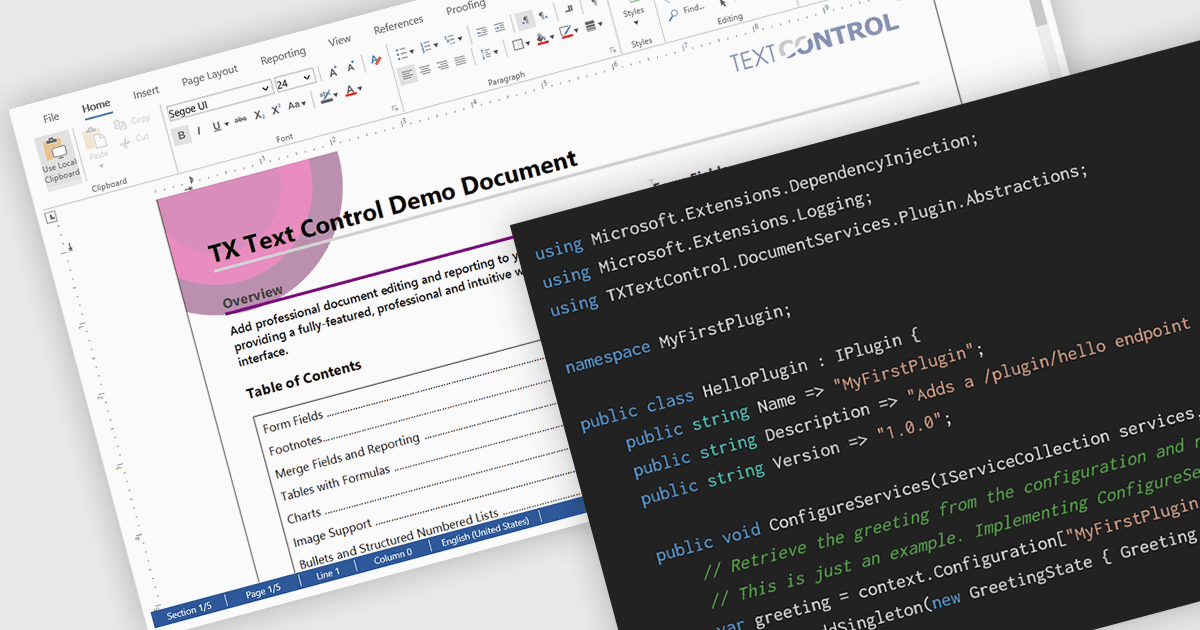This screenshot has height=630, width=1200.
Task: Decrease font size with shrink font icon
Action: [x=351, y=67]
